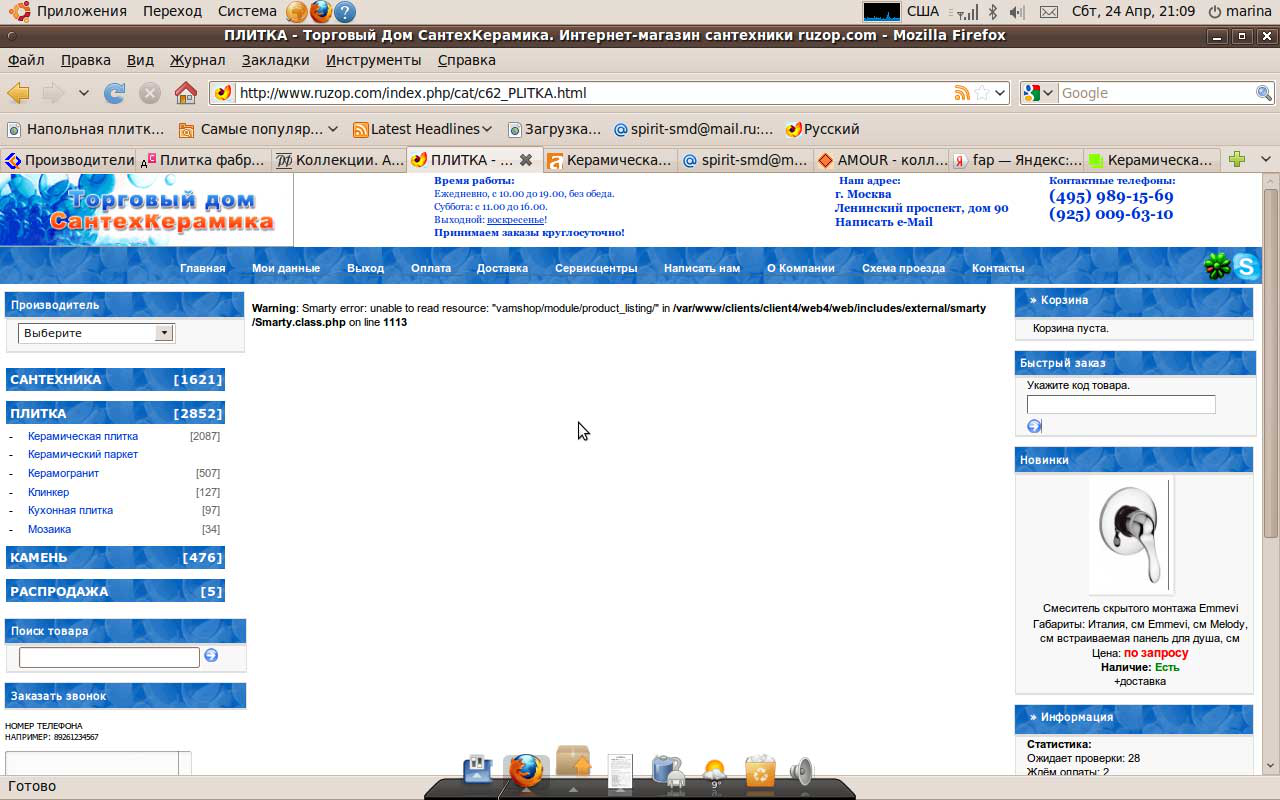
Task: Open the Журнал menu
Action: pyautogui.click(x=198, y=60)
